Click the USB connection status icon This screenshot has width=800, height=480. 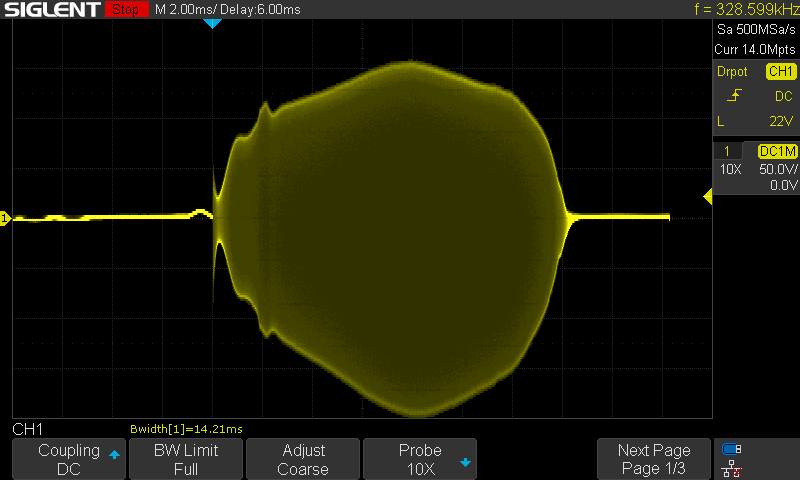pyautogui.click(x=732, y=449)
